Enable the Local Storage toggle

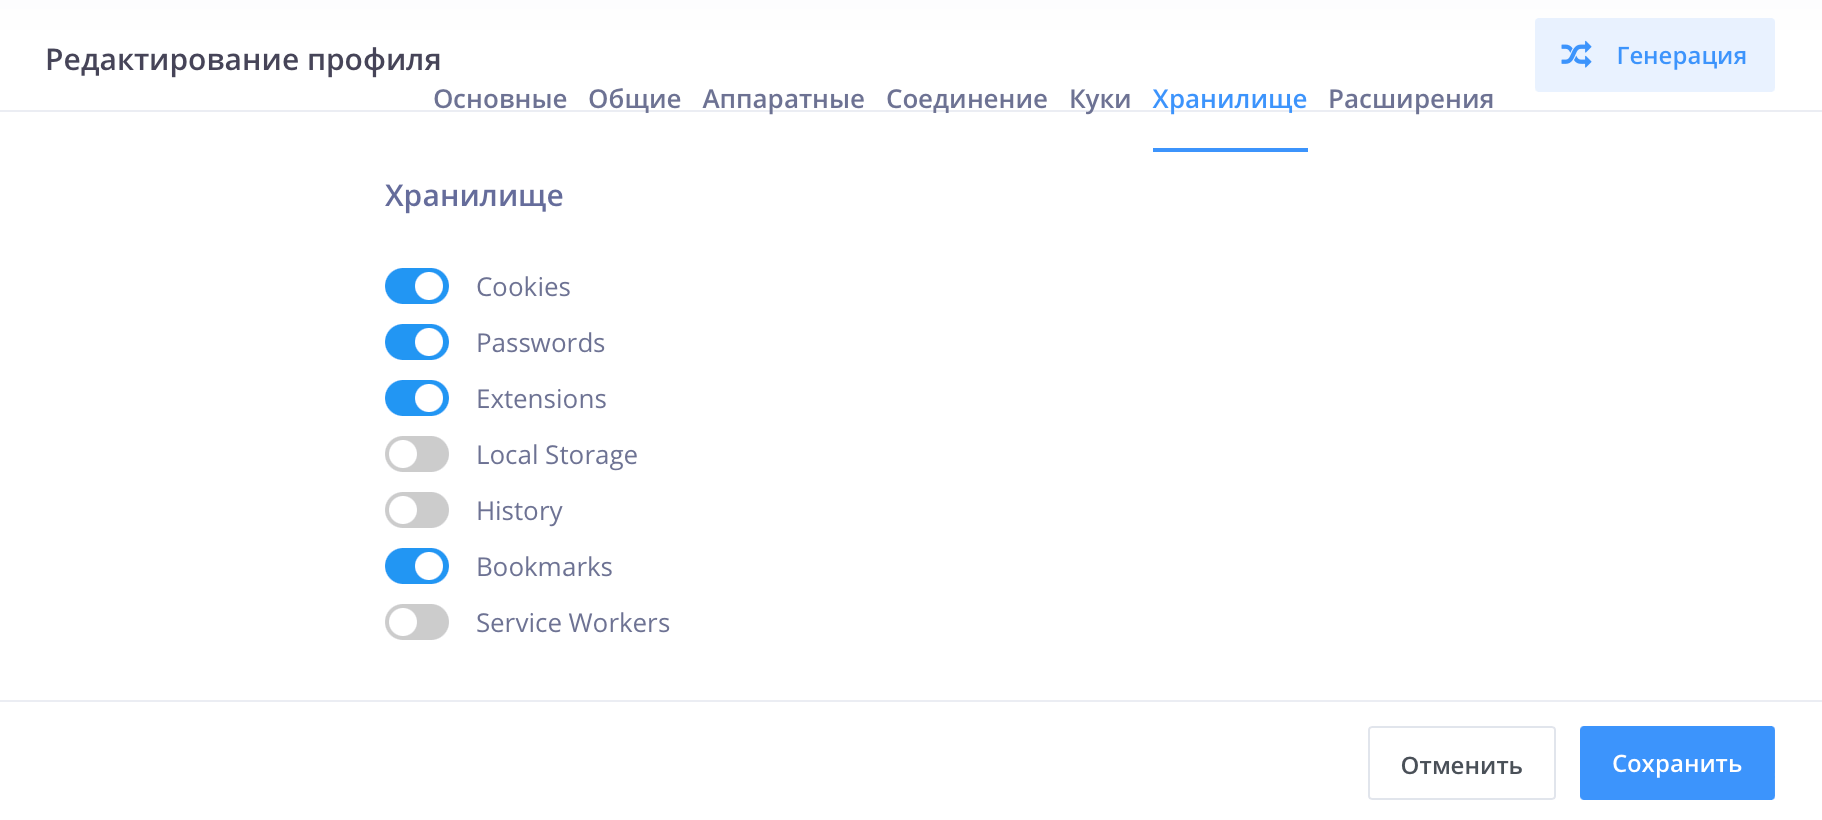click(417, 455)
